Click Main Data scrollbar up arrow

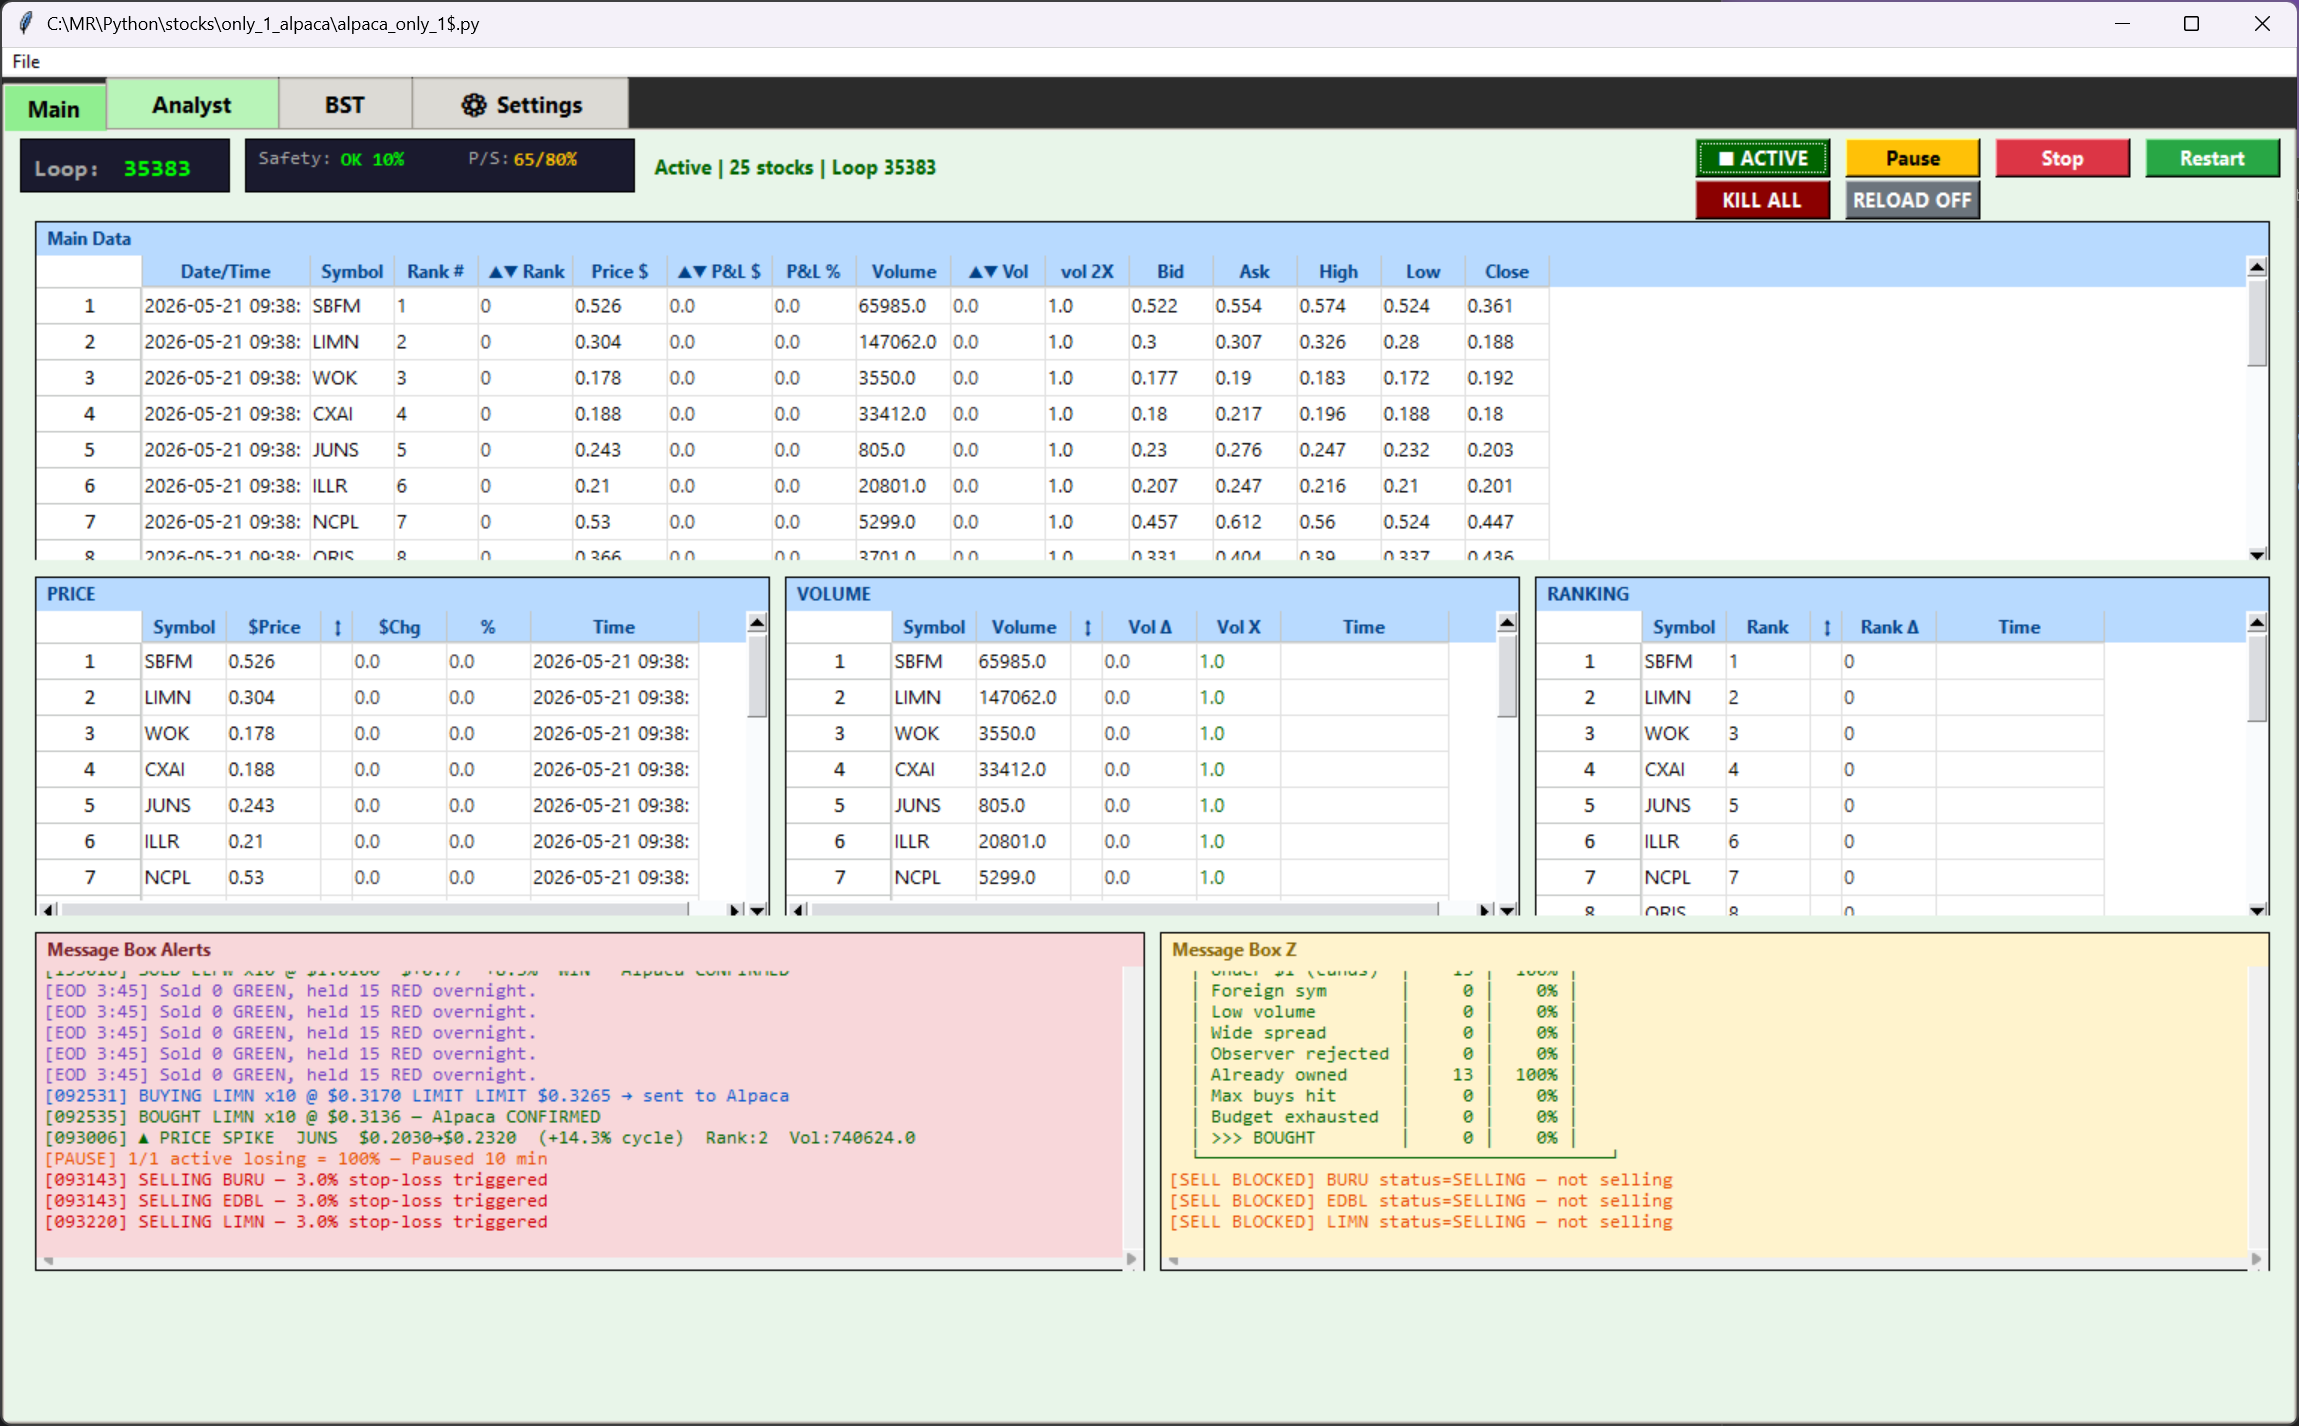pyautogui.click(x=2256, y=267)
